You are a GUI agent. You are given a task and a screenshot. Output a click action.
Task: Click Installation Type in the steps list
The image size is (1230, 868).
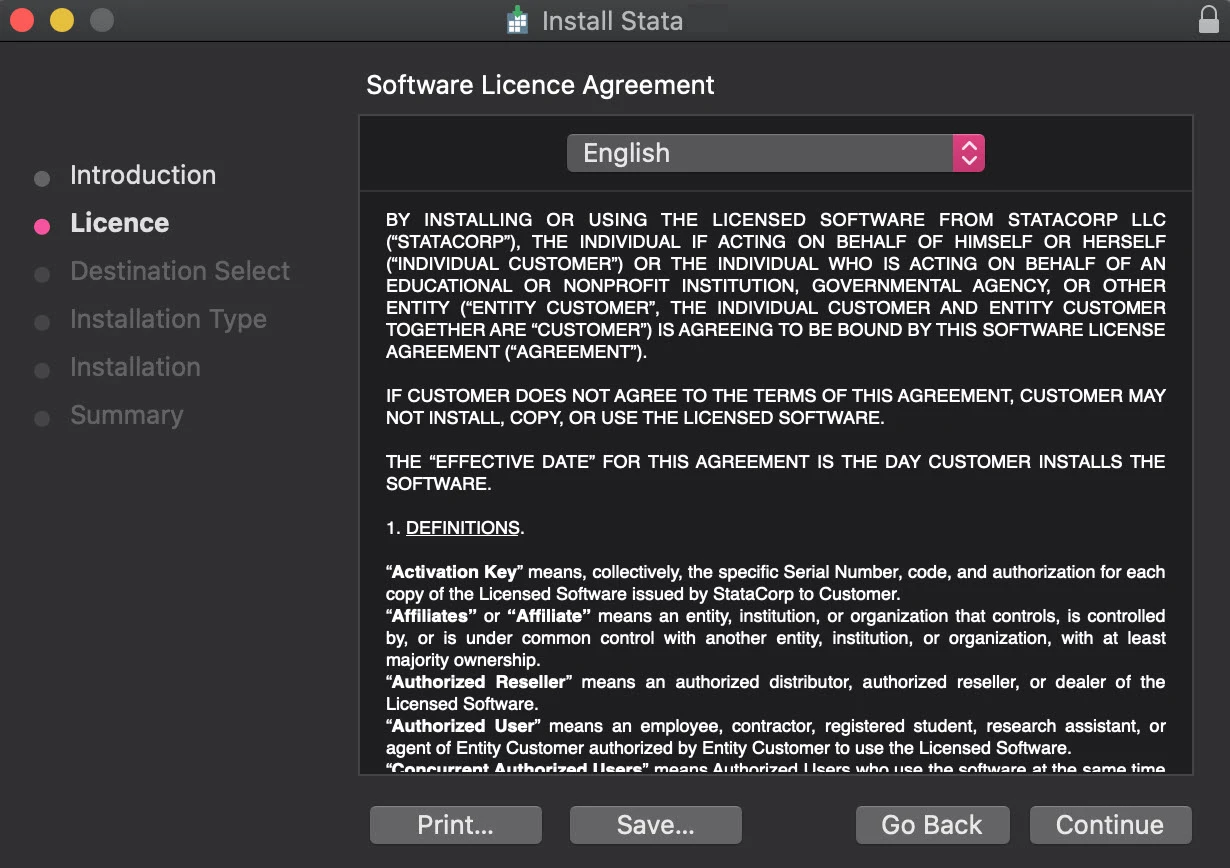click(x=168, y=319)
